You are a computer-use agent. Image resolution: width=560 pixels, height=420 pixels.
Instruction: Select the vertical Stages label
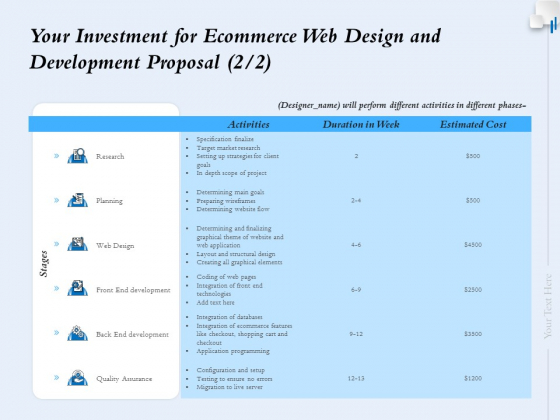pos(44,264)
